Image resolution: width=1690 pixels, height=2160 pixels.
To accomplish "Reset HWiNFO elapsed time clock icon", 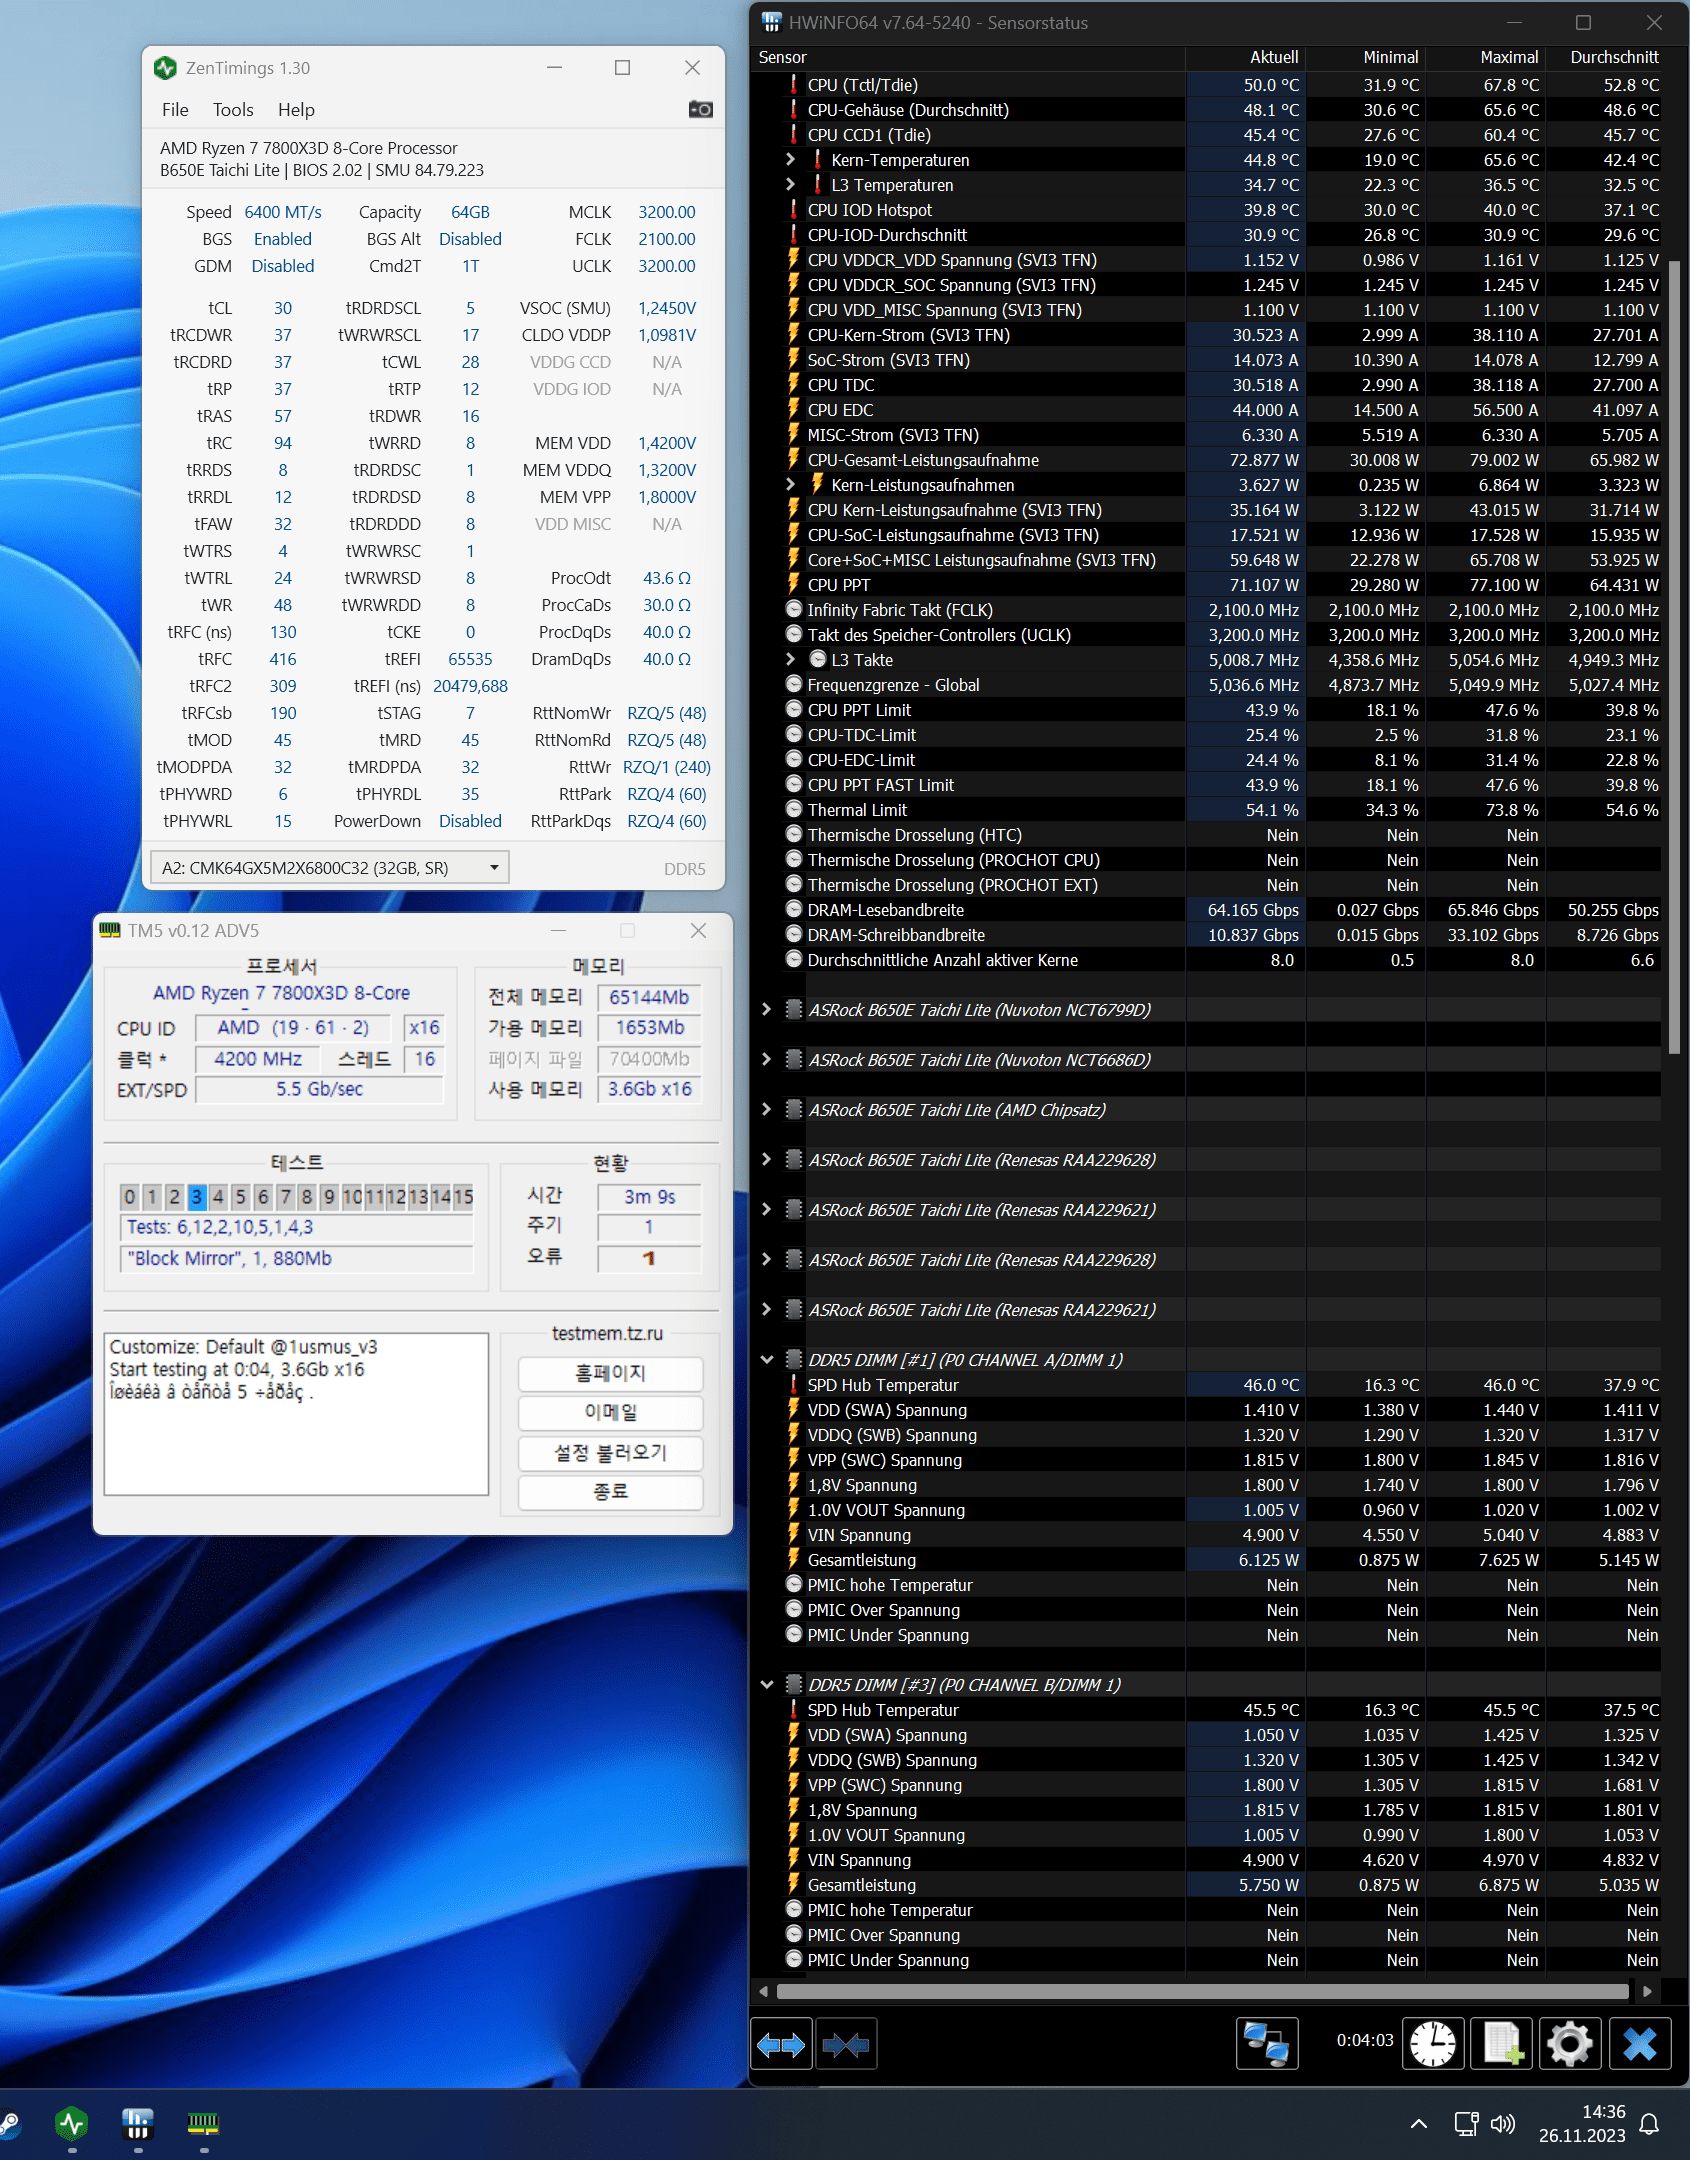I will tap(1433, 2044).
